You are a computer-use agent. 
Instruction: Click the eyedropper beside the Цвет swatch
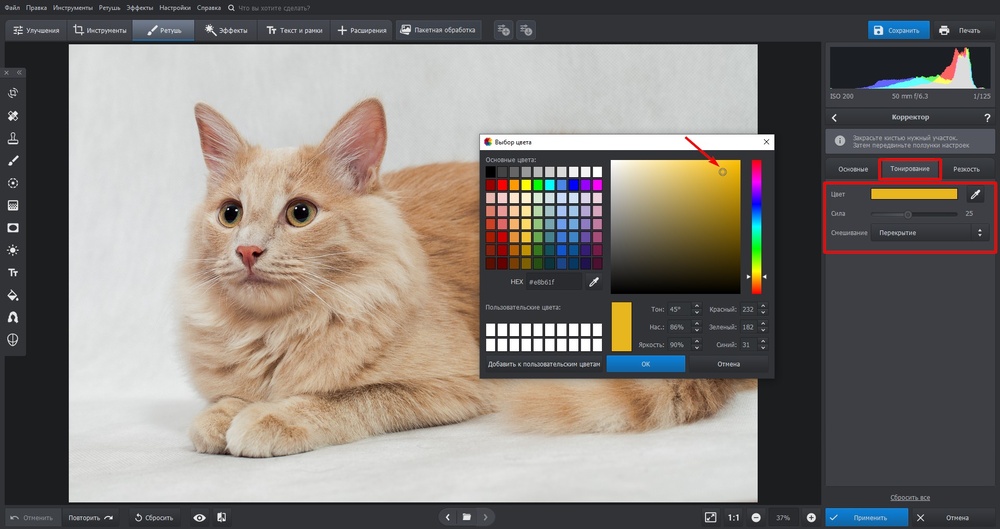point(976,194)
